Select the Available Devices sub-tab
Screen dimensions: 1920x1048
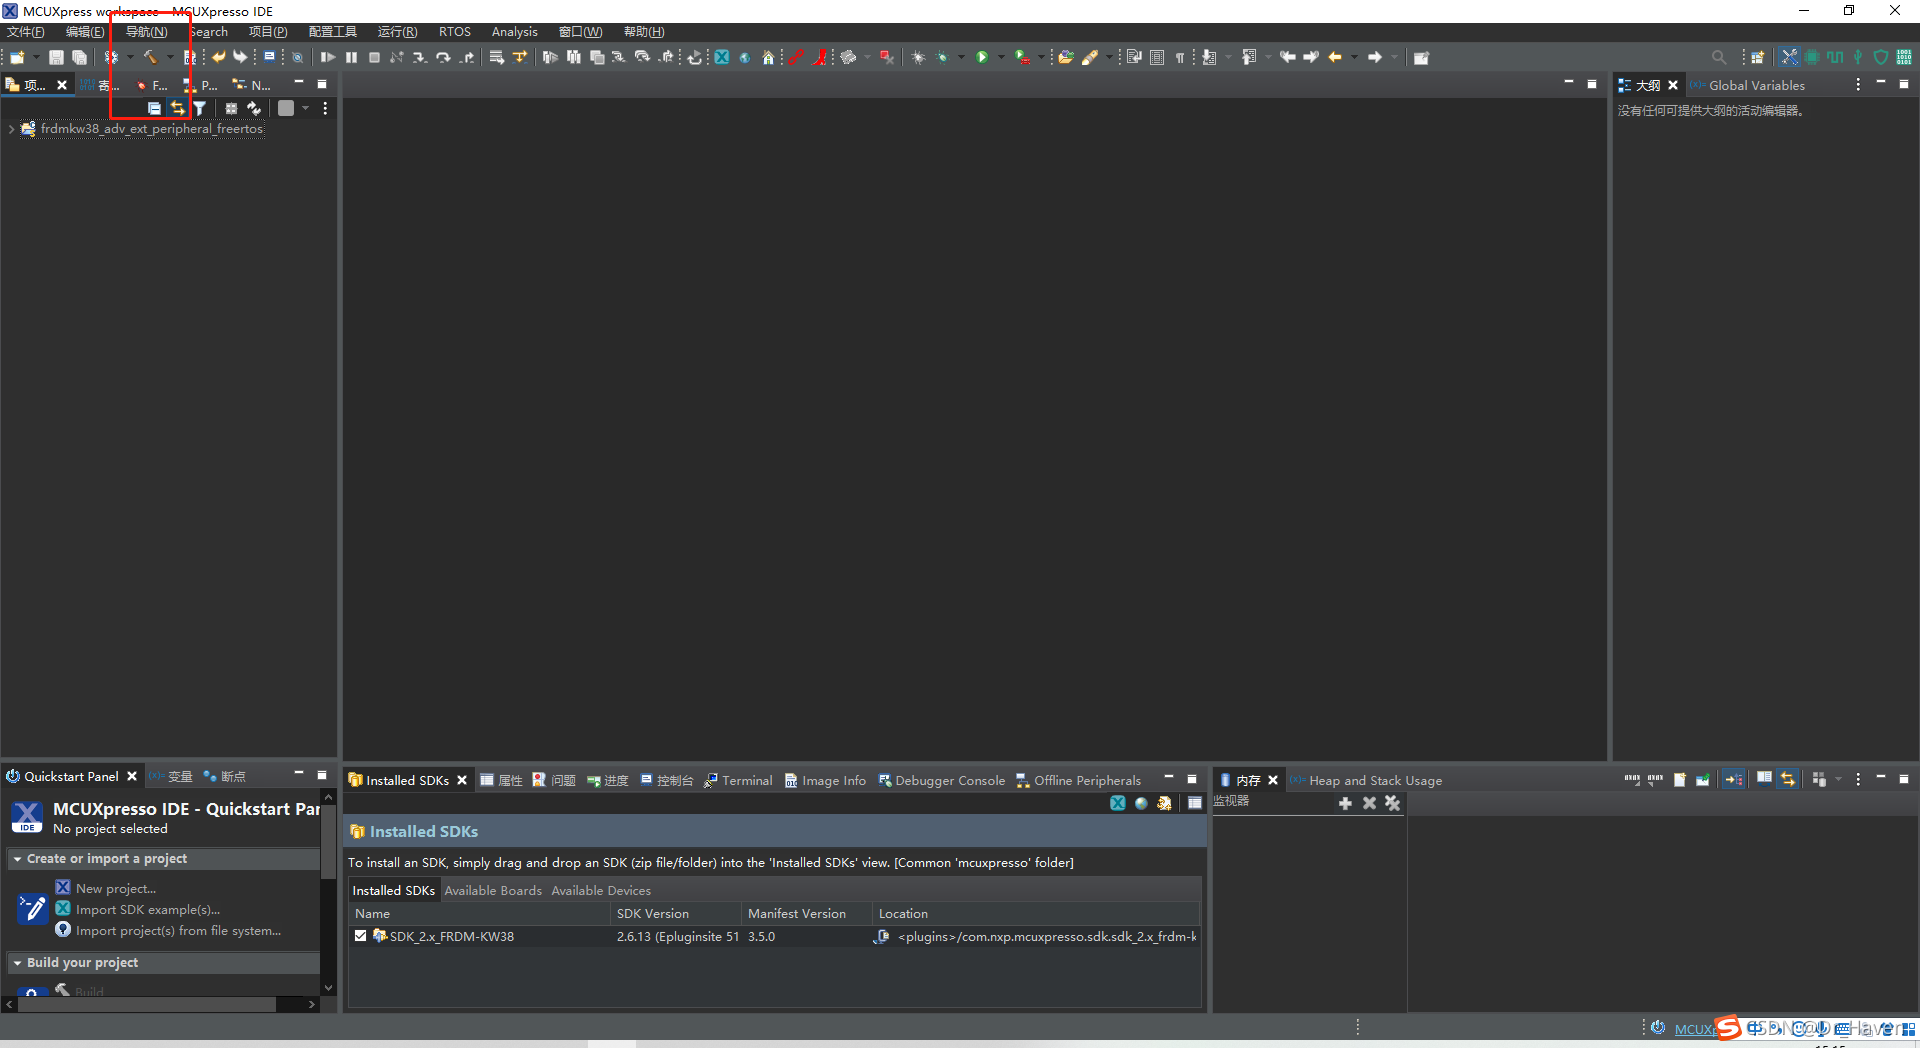coord(601,890)
